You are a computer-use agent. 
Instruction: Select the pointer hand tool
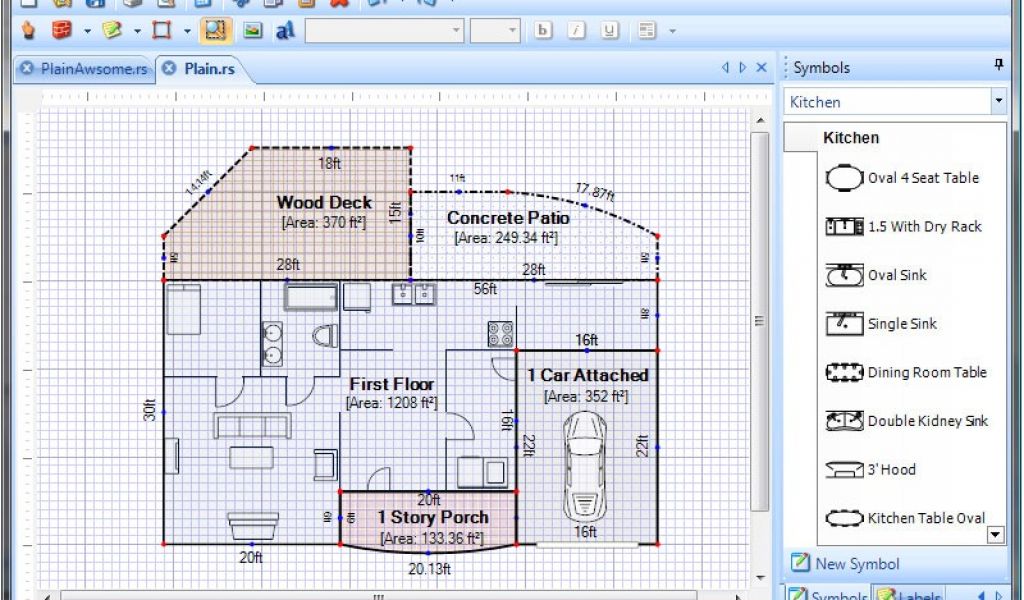28,30
